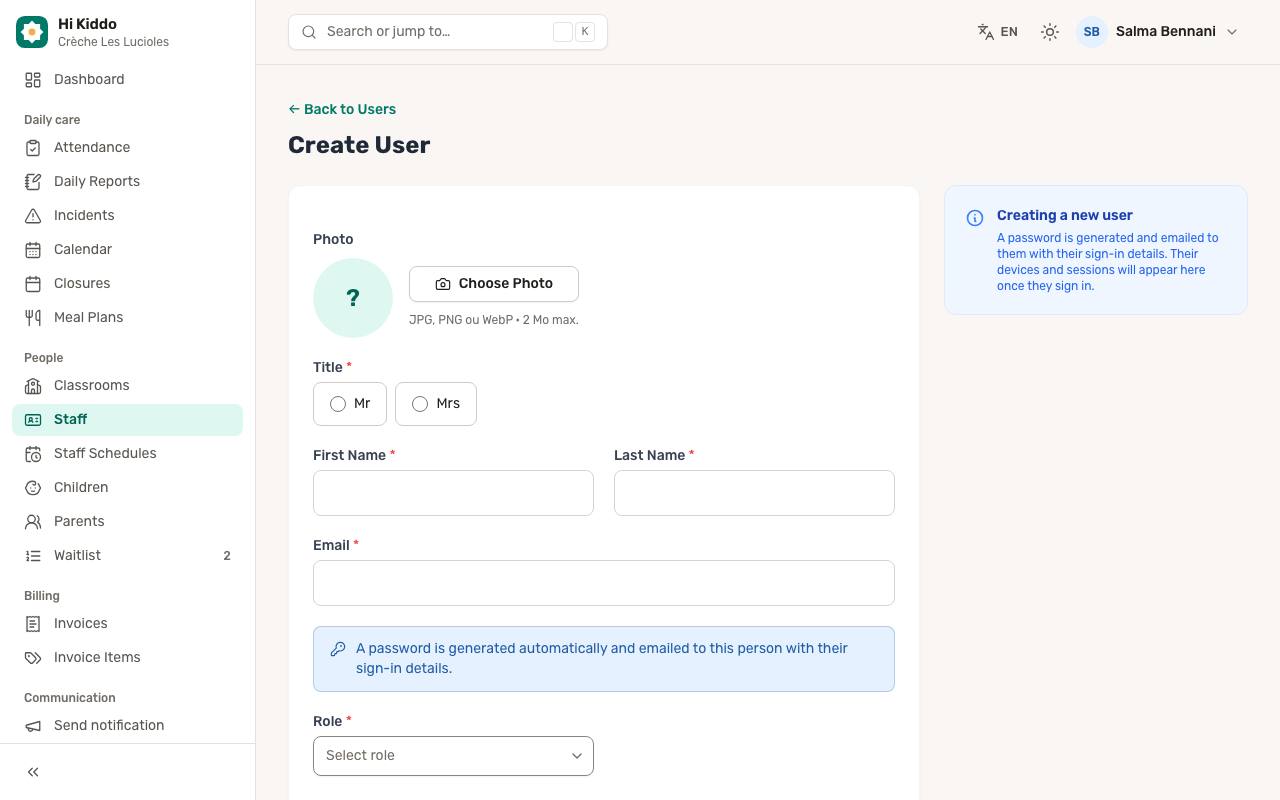Click the Invoice Items tag icon
The width and height of the screenshot is (1280, 800).
tap(33, 657)
